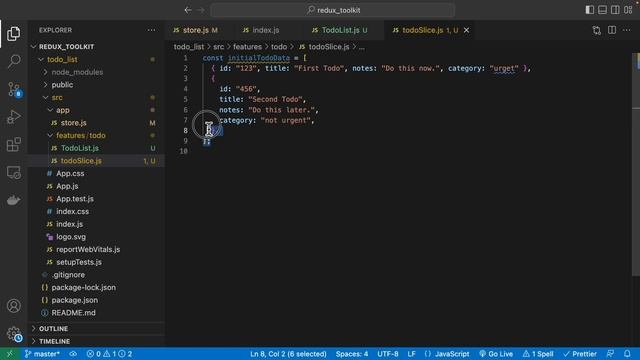Click the todo_list breadcrumb segment

[189, 47]
